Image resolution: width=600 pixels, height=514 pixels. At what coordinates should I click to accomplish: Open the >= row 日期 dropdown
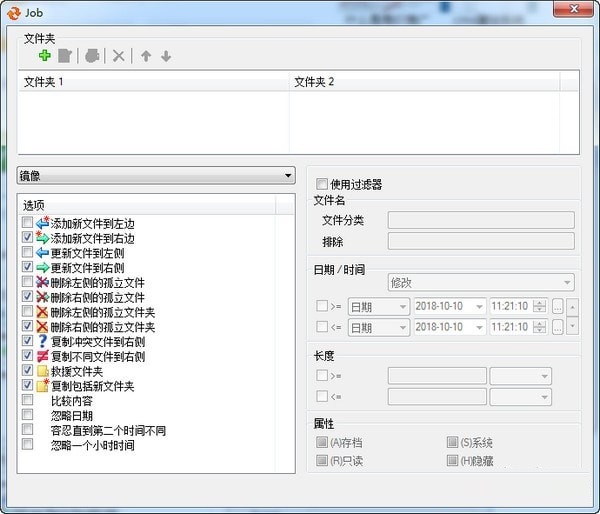(378, 307)
